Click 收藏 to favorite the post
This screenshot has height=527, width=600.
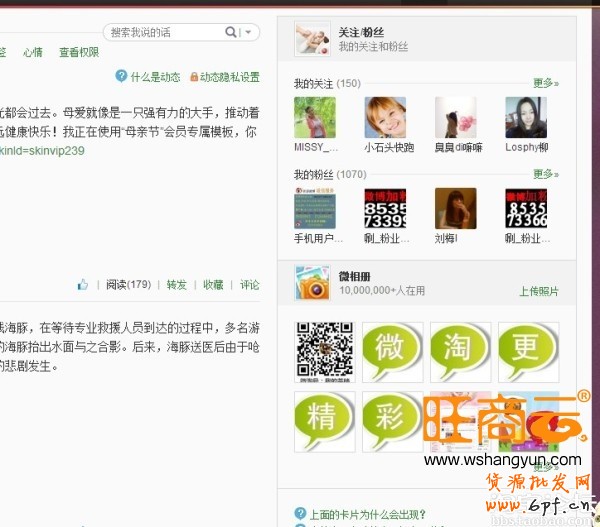click(213, 285)
